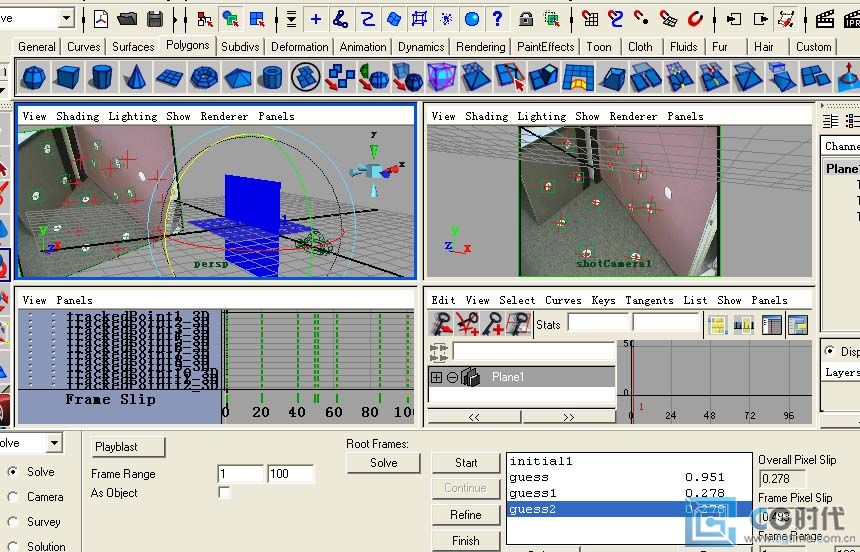This screenshot has height=552, width=860.
Task: Enable snap to curves magnet
Action: click(615, 19)
